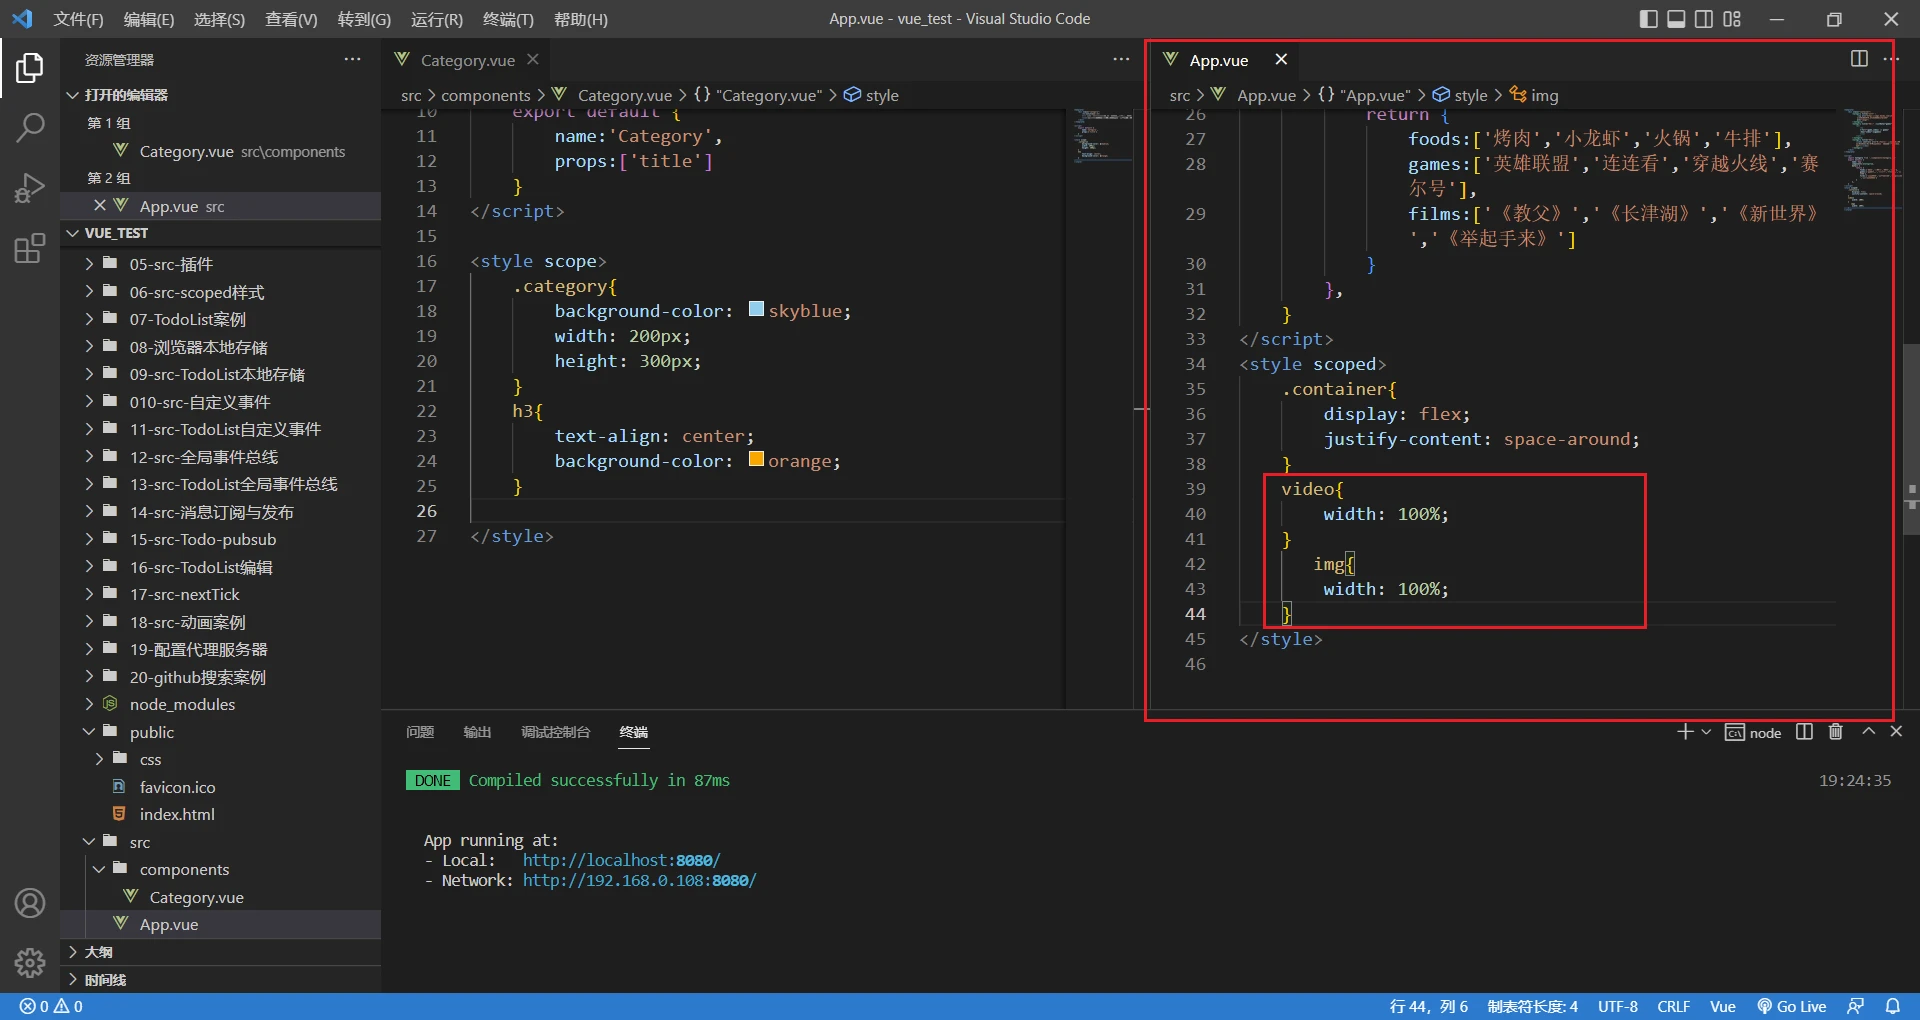1920x1020 pixels.
Task: Click Go Live in status bar
Action: pyautogui.click(x=1792, y=1006)
